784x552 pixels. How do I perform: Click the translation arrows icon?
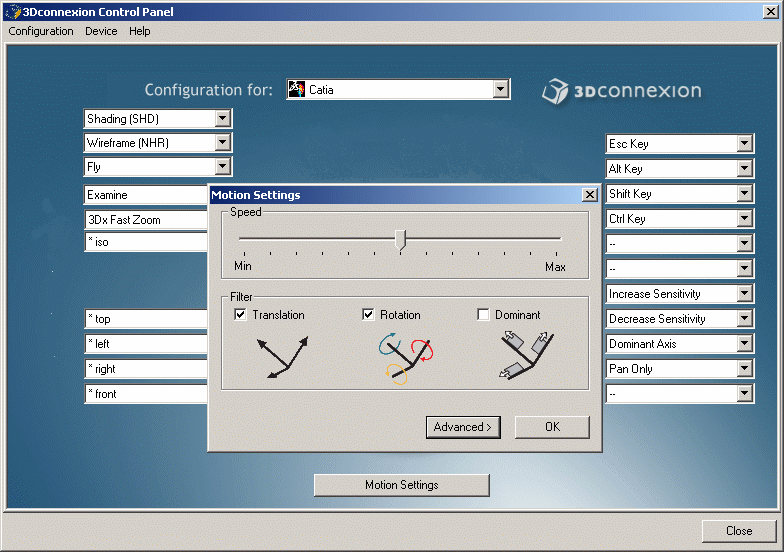pyautogui.click(x=282, y=357)
